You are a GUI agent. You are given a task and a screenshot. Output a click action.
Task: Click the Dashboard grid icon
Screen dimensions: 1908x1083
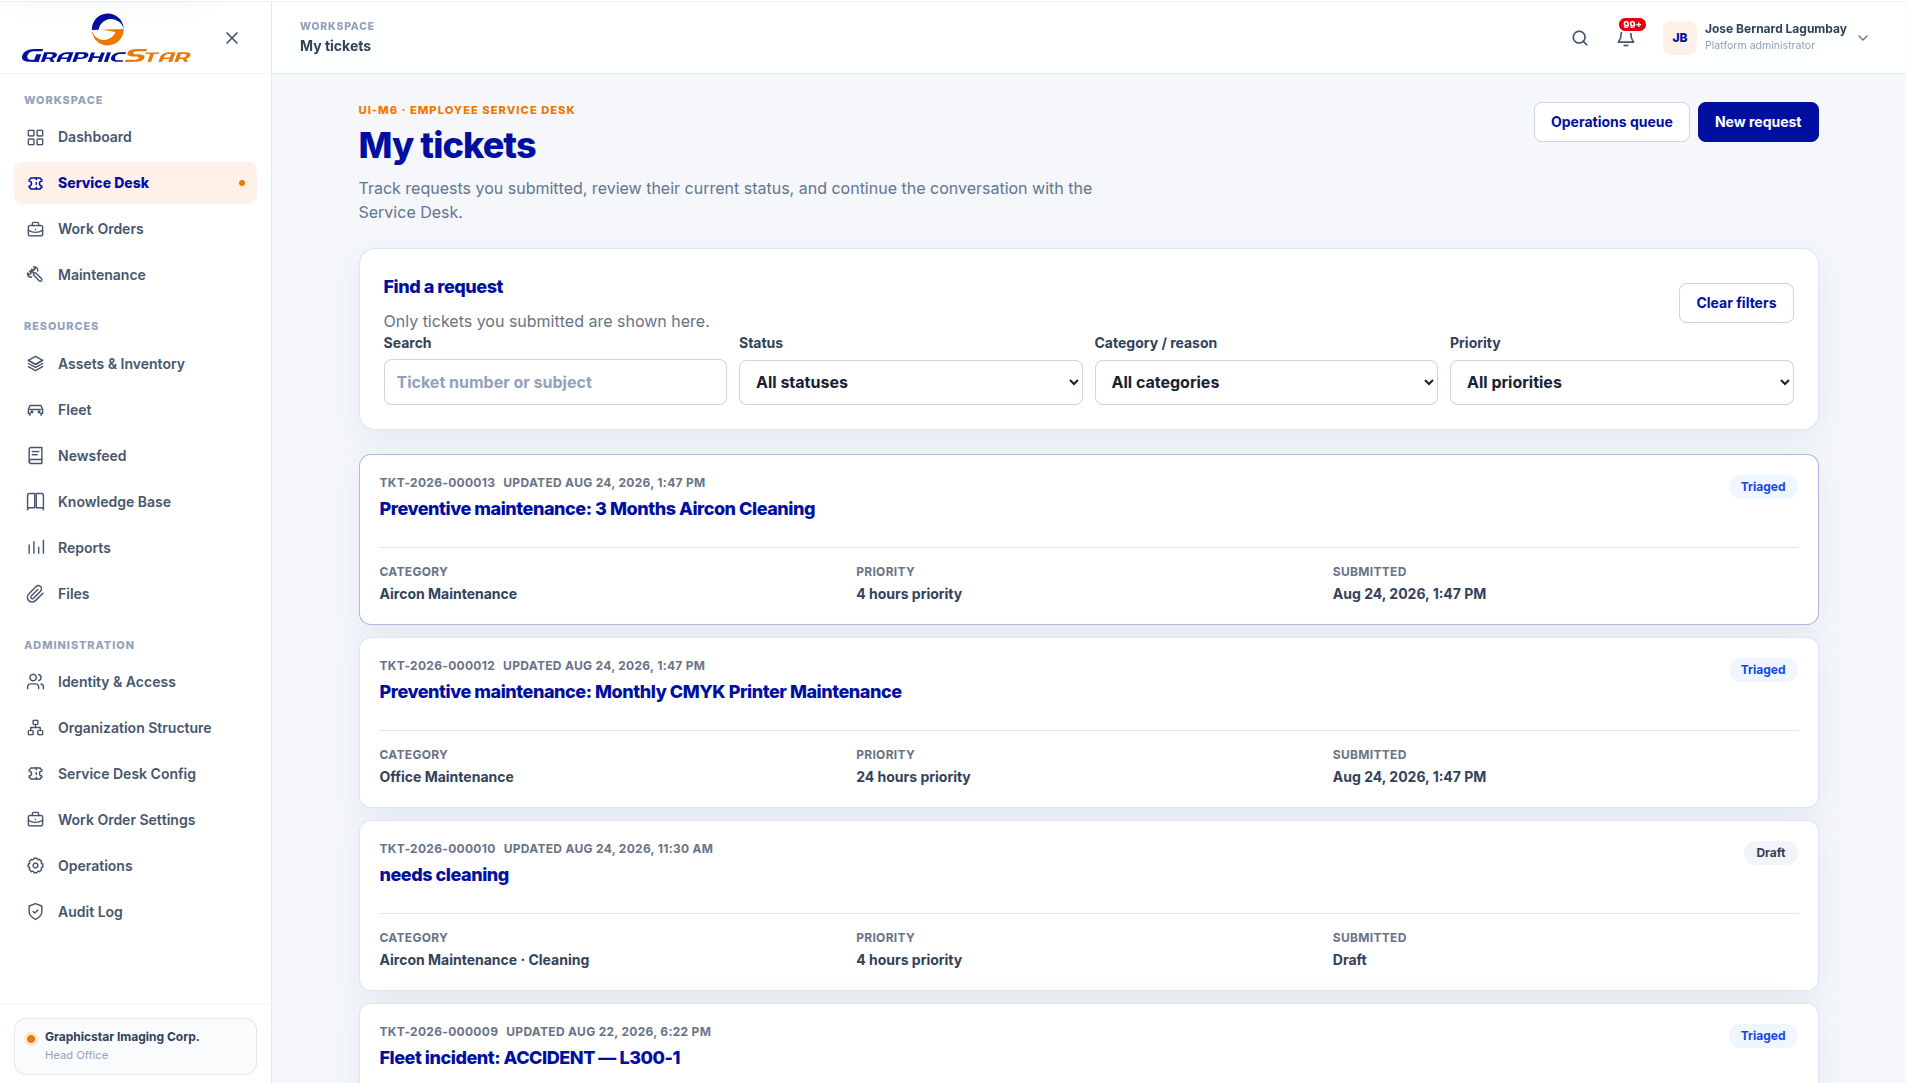coord(36,137)
